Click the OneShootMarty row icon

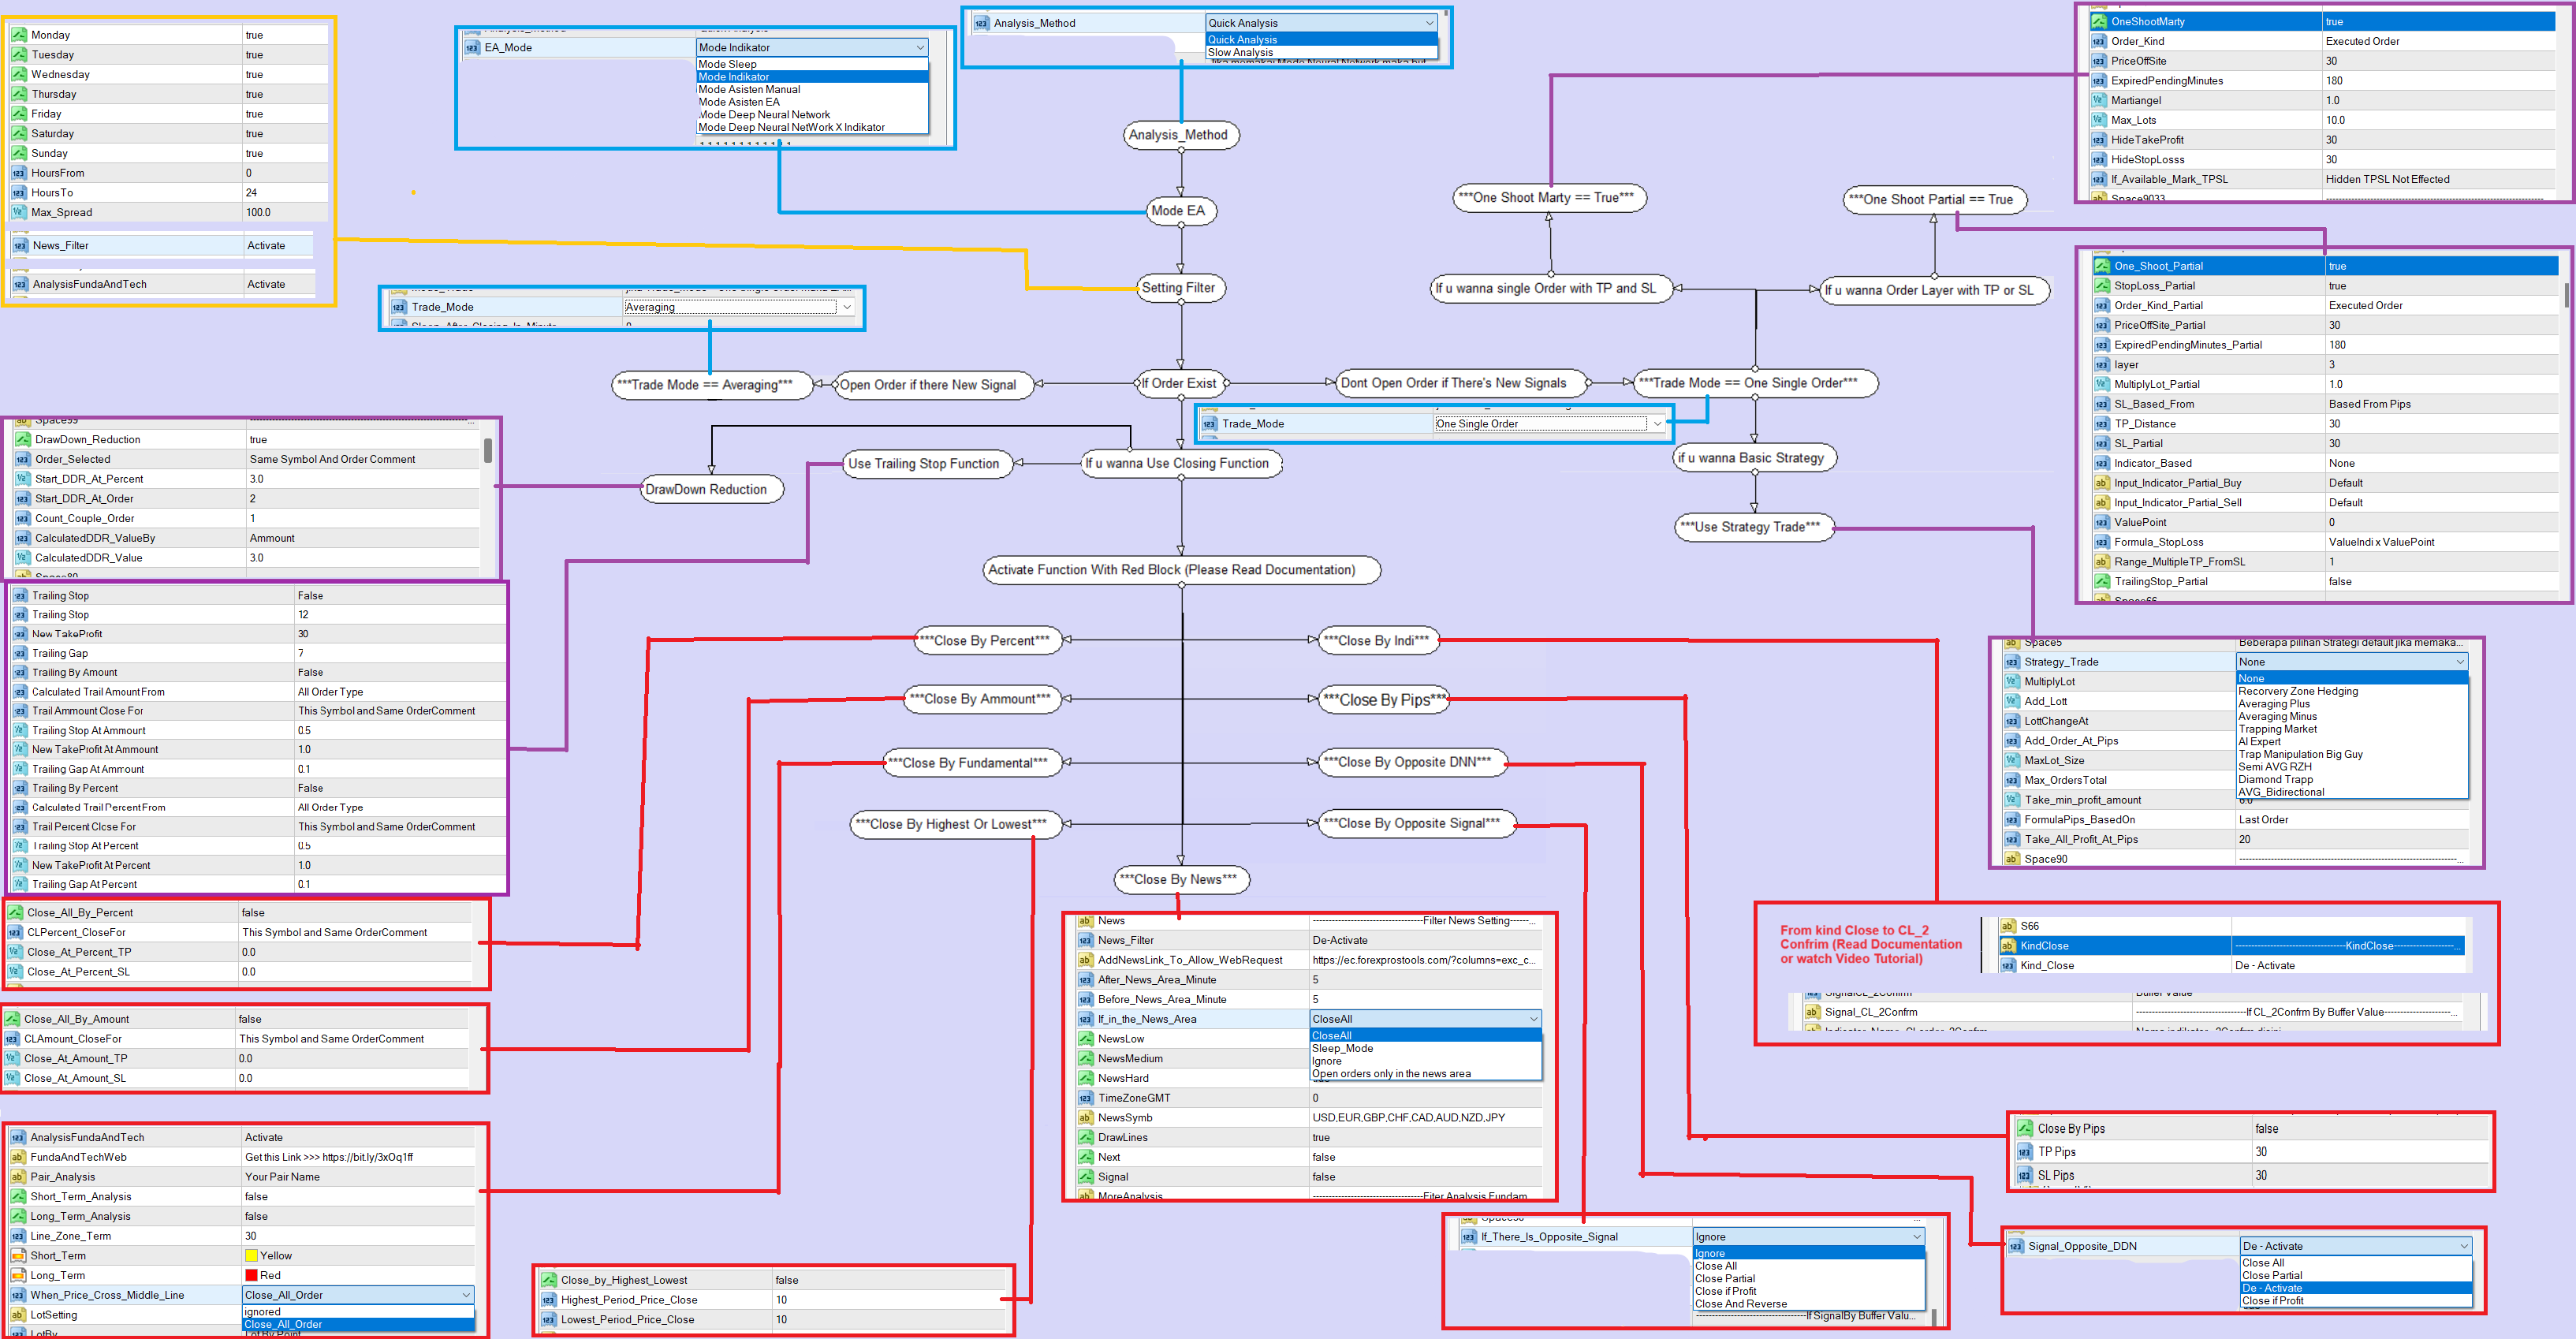click(2099, 21)
